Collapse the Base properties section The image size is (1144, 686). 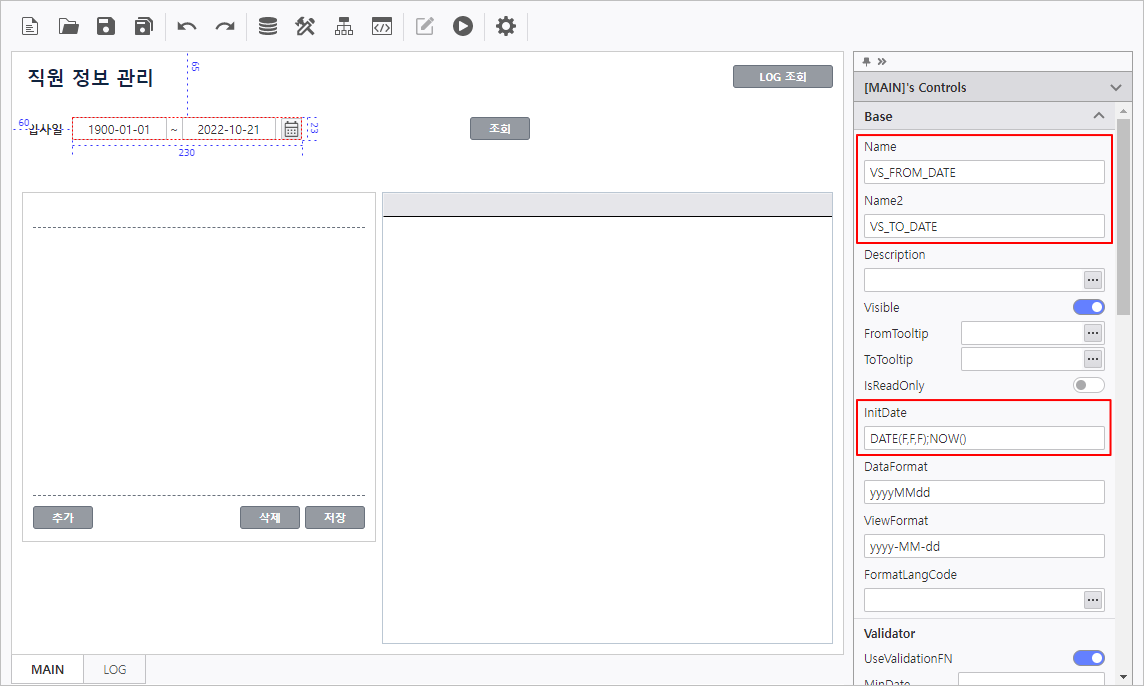pos(1098,116)
